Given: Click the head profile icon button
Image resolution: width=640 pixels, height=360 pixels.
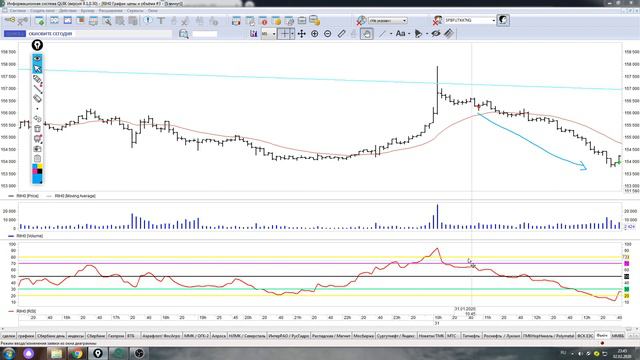Looking at the screenshot, I should point(503,20).
